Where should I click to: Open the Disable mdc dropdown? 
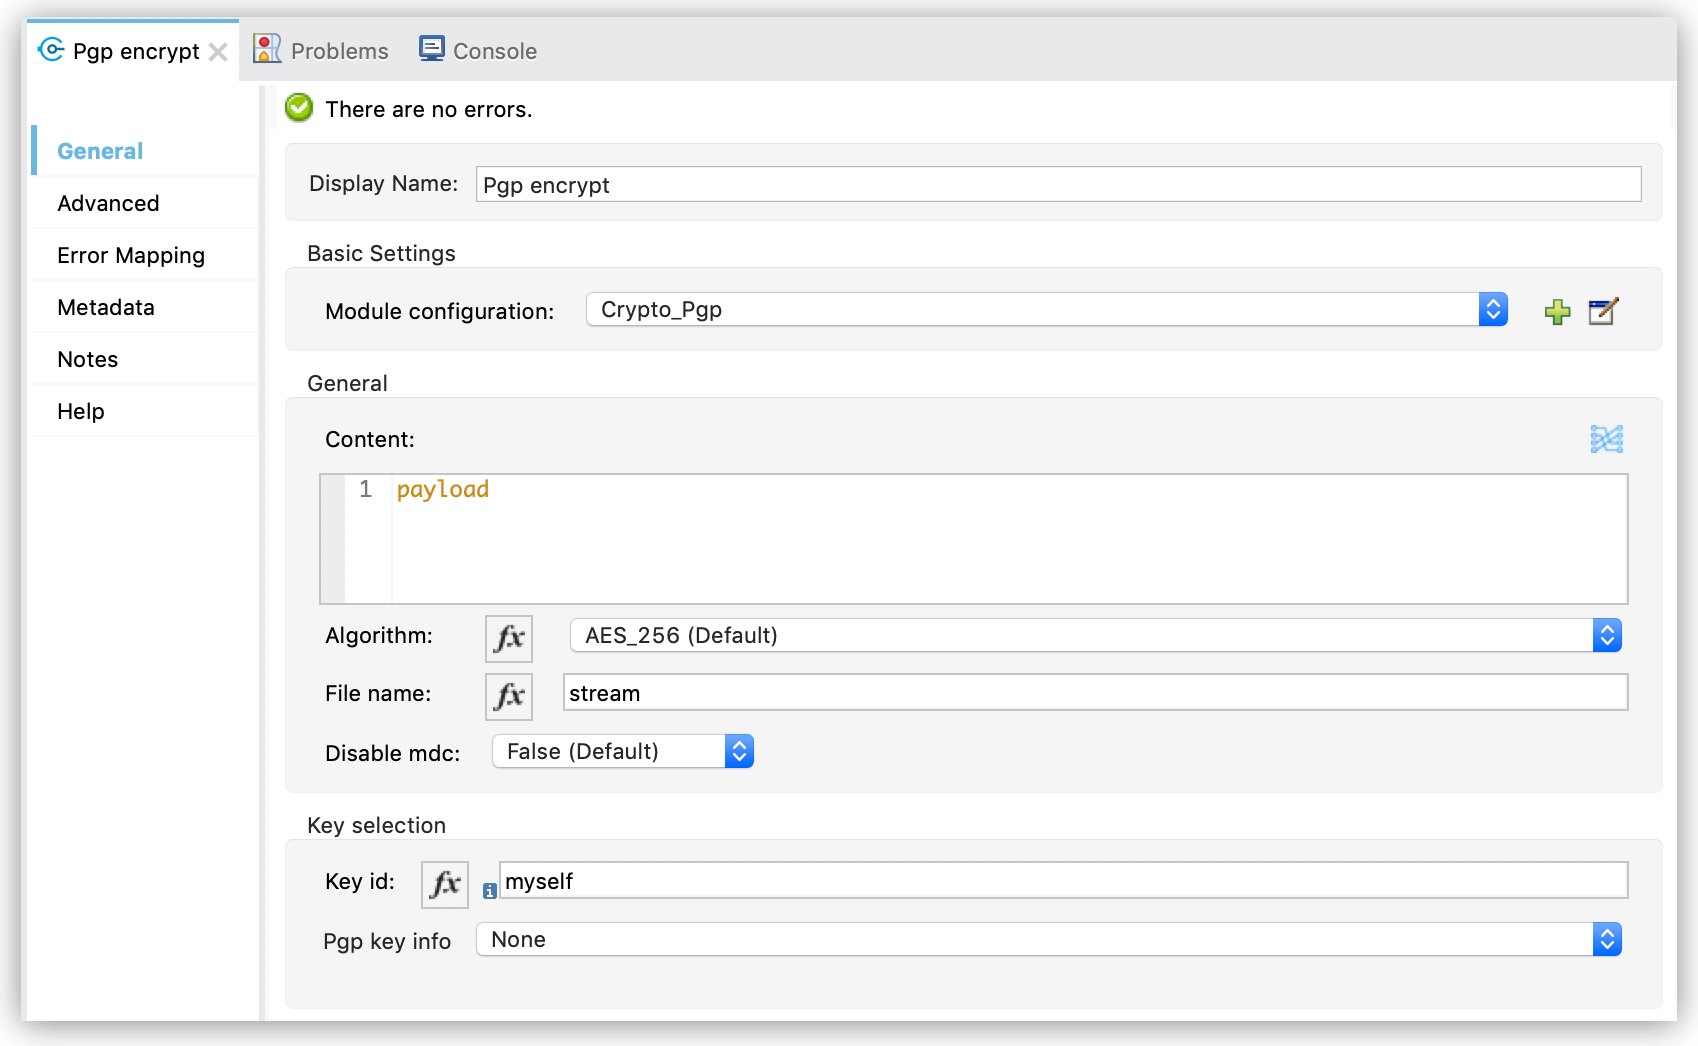tap(738, 751)
